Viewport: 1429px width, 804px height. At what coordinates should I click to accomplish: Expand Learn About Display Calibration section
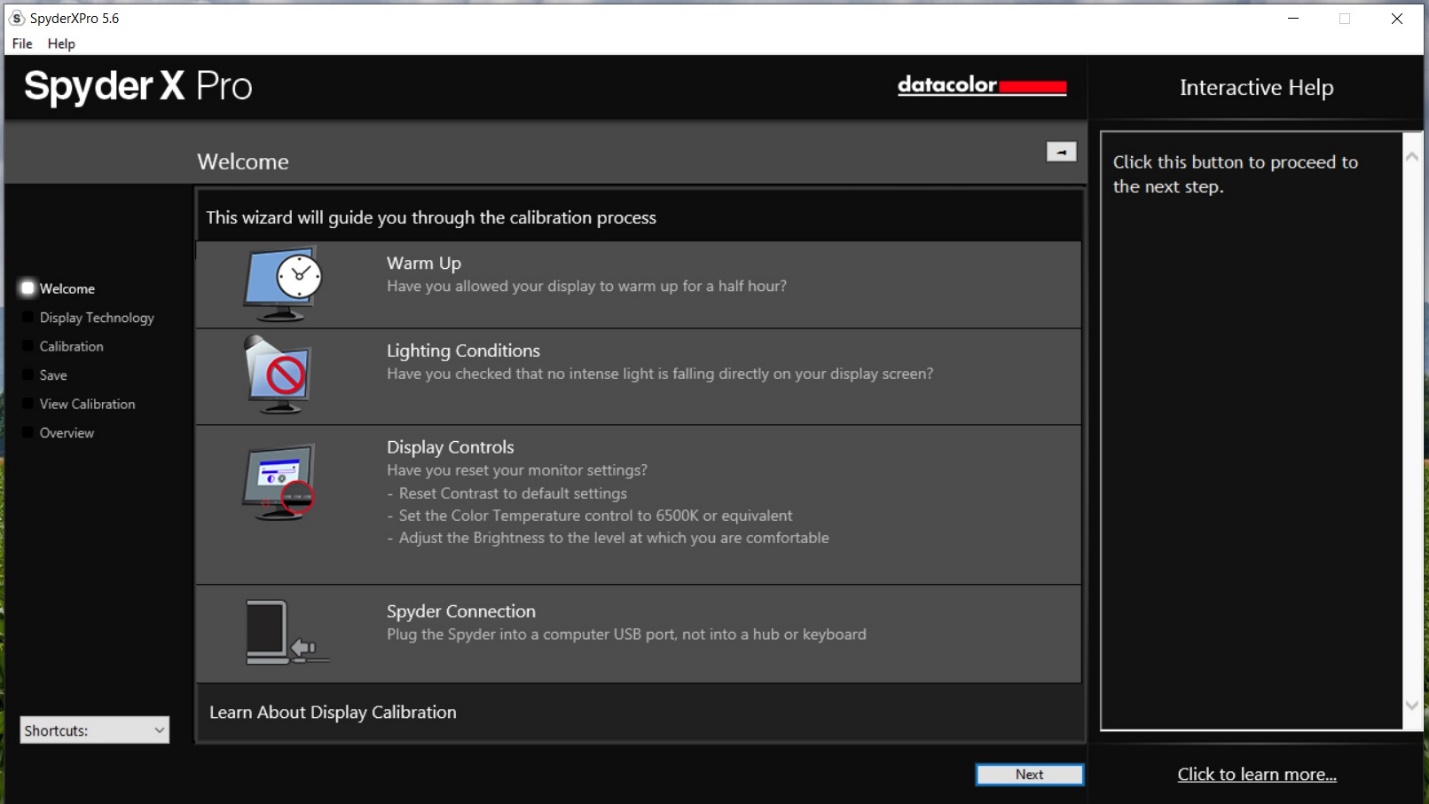tap(333, 713)
